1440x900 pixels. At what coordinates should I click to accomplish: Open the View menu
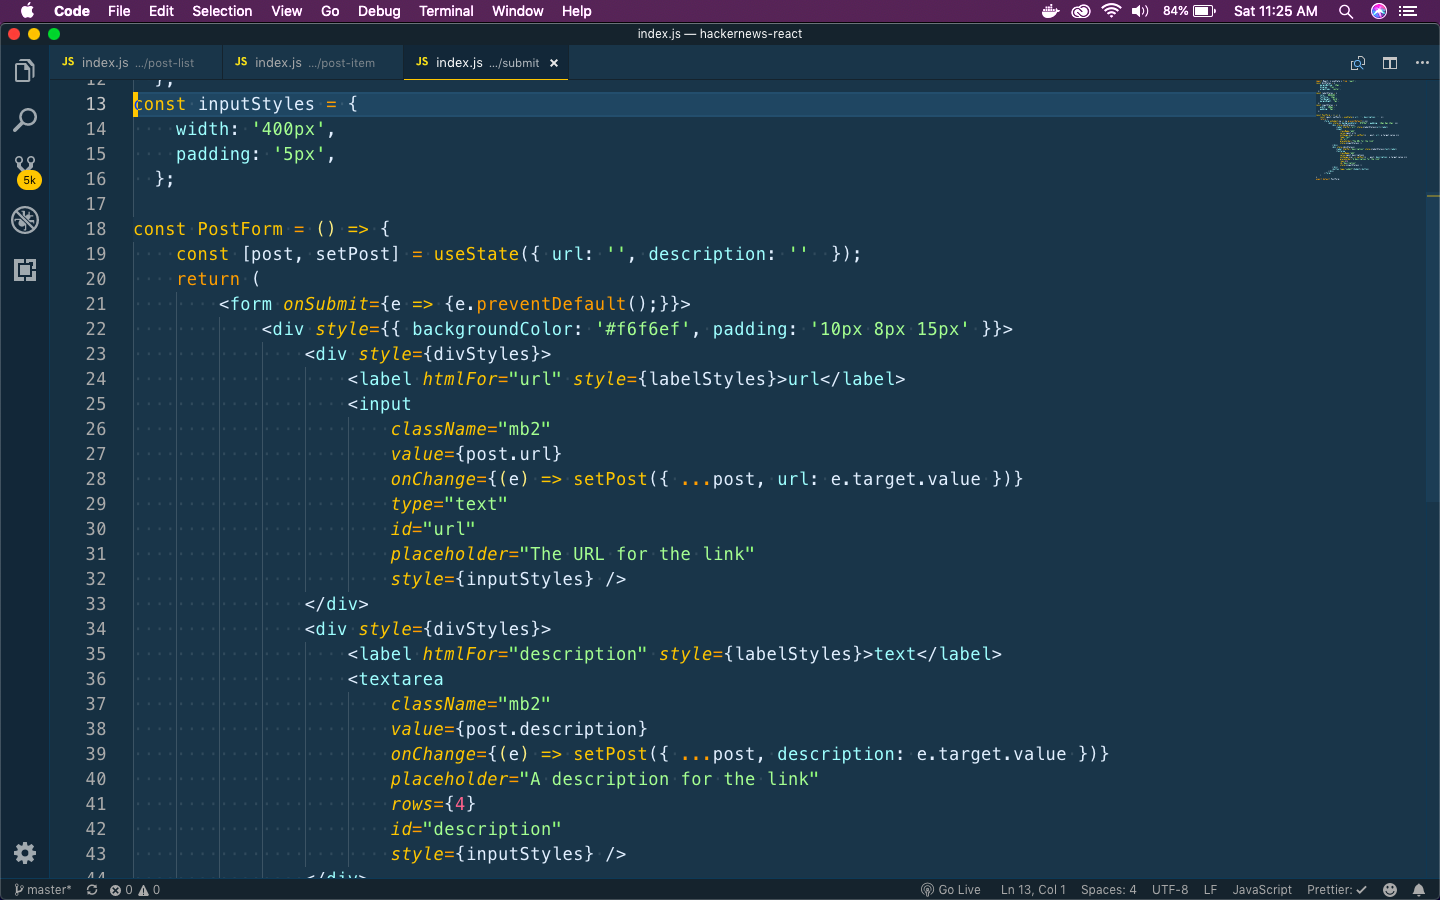pyautogui.click(x=286, y=11)
